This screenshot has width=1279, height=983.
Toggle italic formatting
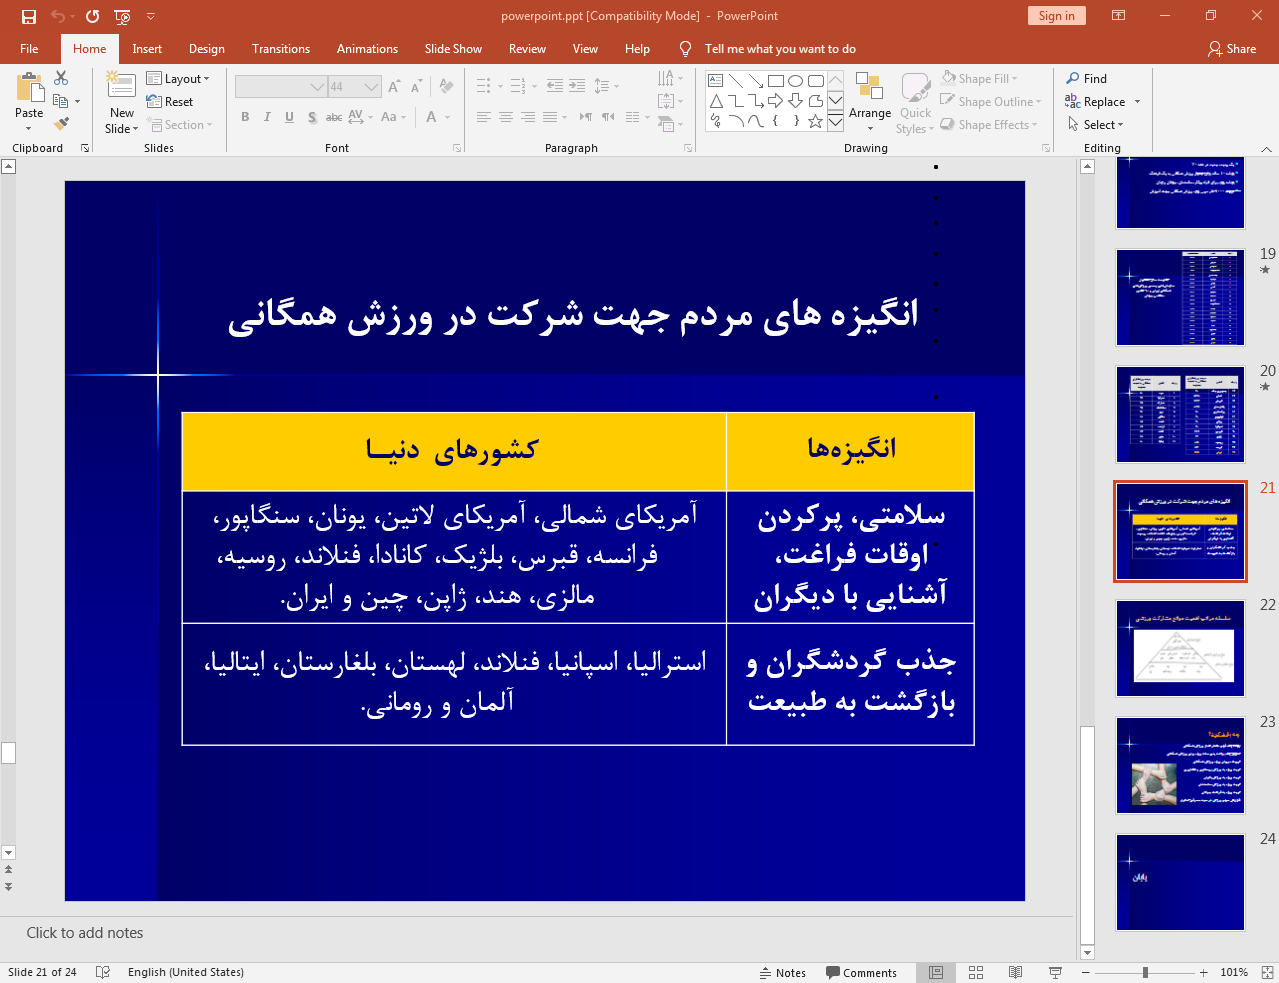[266, 117]
